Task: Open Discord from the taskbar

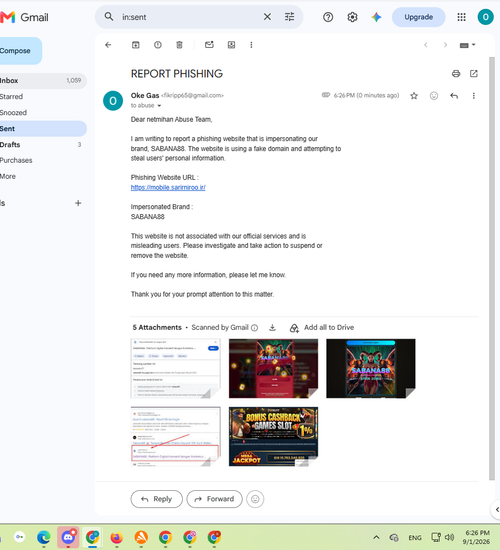Action: (68, 537)
